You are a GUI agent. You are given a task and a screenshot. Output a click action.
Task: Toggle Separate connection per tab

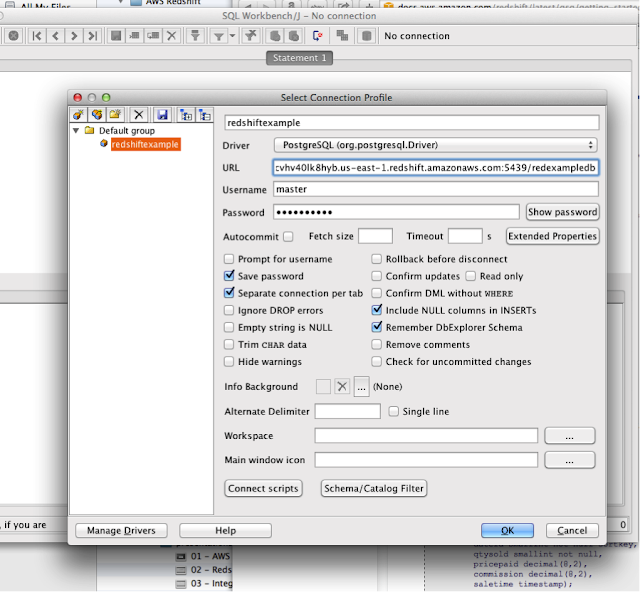pos(229,293)
